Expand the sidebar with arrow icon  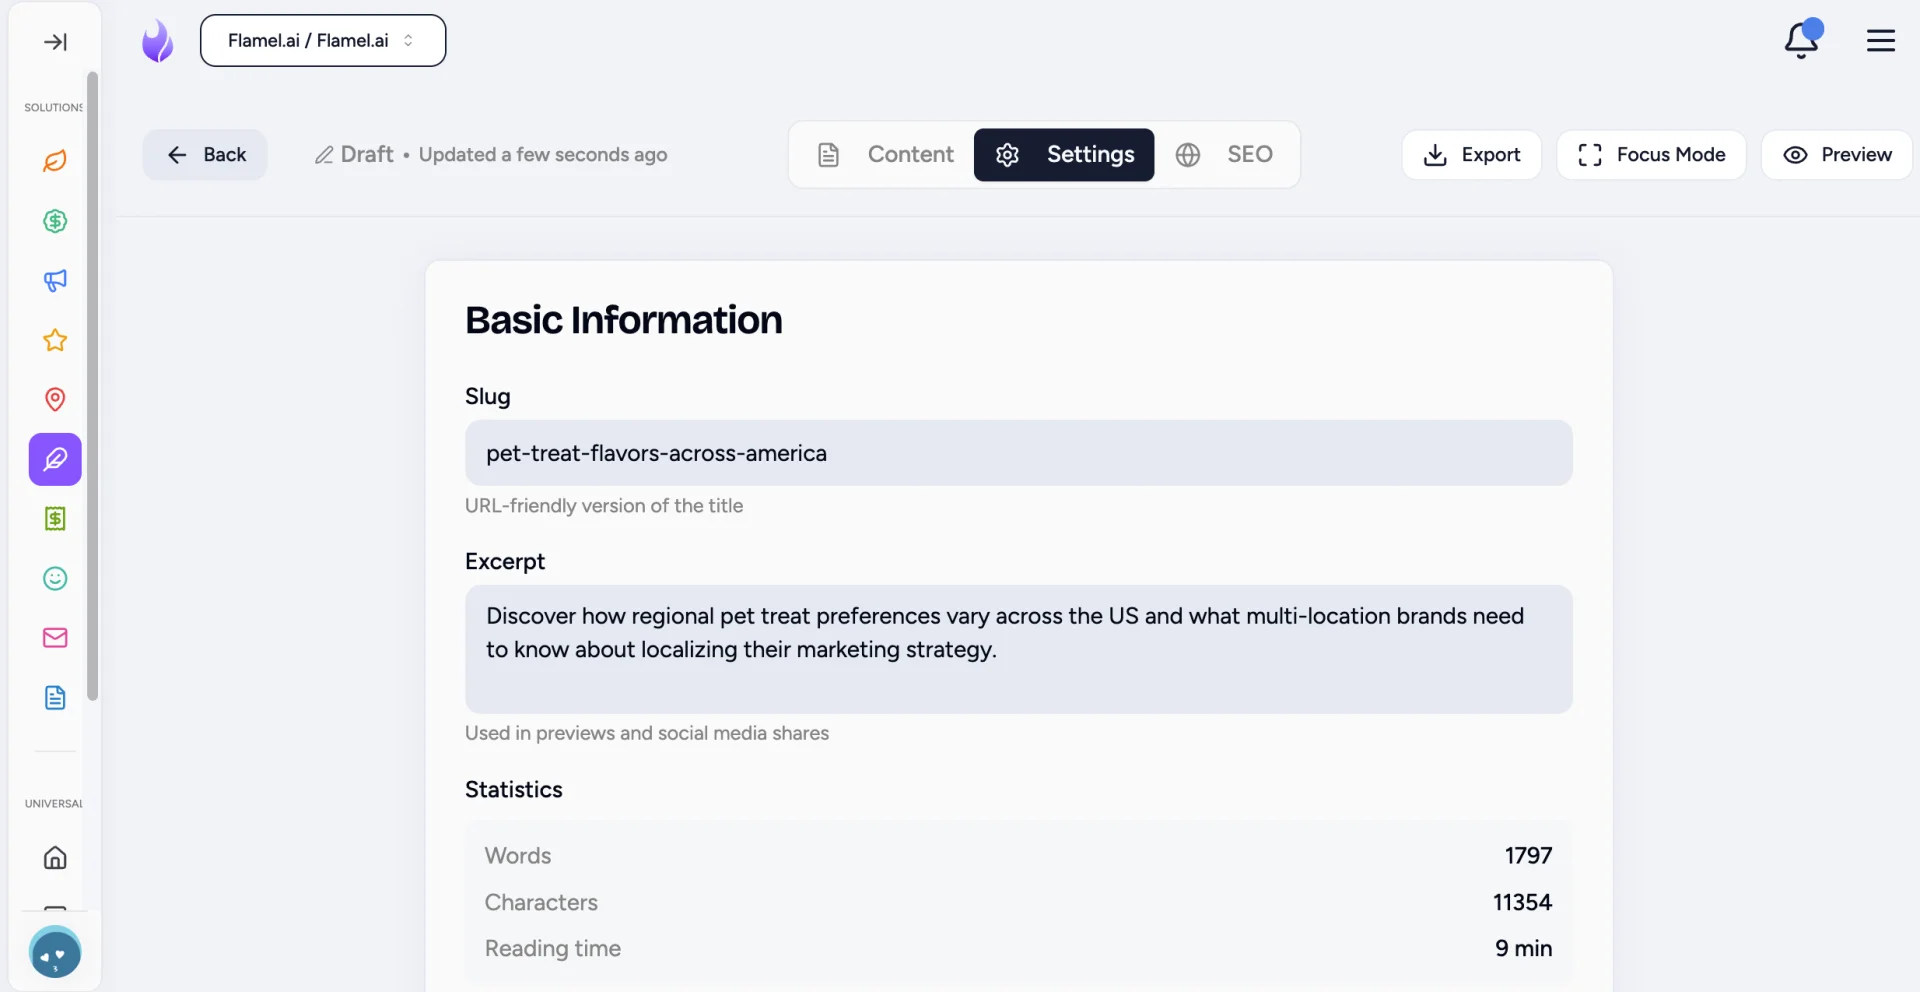pos(55,41)
